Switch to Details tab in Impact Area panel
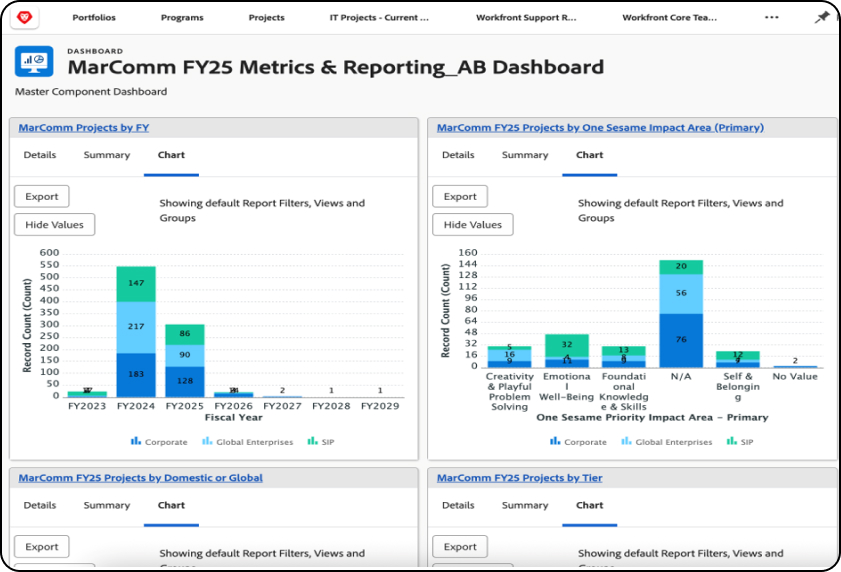Screen dimensions: 841x572 [x=458, y=155]
